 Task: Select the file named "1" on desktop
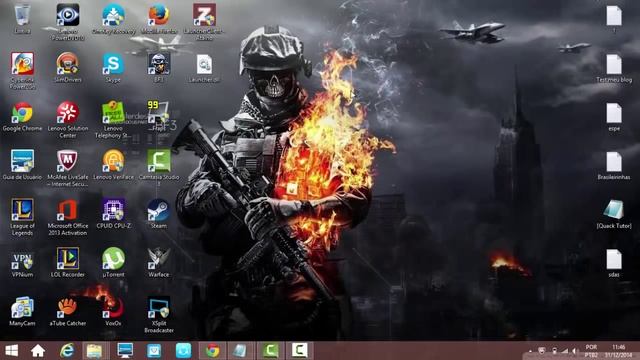click(614, 19)
